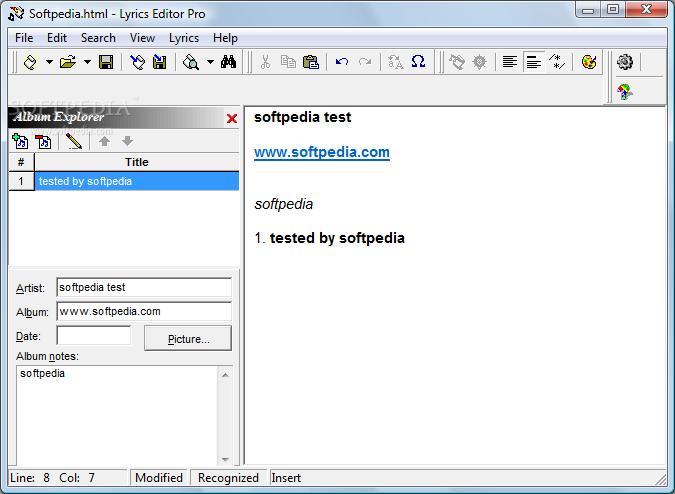
Task: Click Album notes scrollbar down arrow
Action: 225,459
